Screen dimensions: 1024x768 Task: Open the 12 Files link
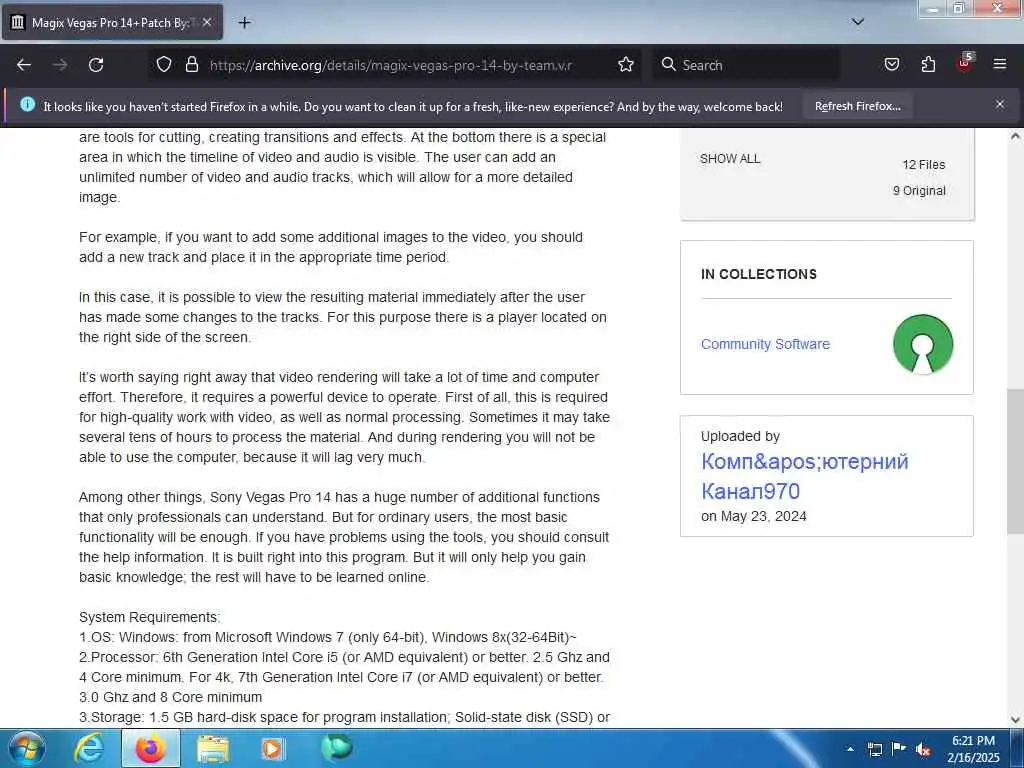tap(923, 165)
